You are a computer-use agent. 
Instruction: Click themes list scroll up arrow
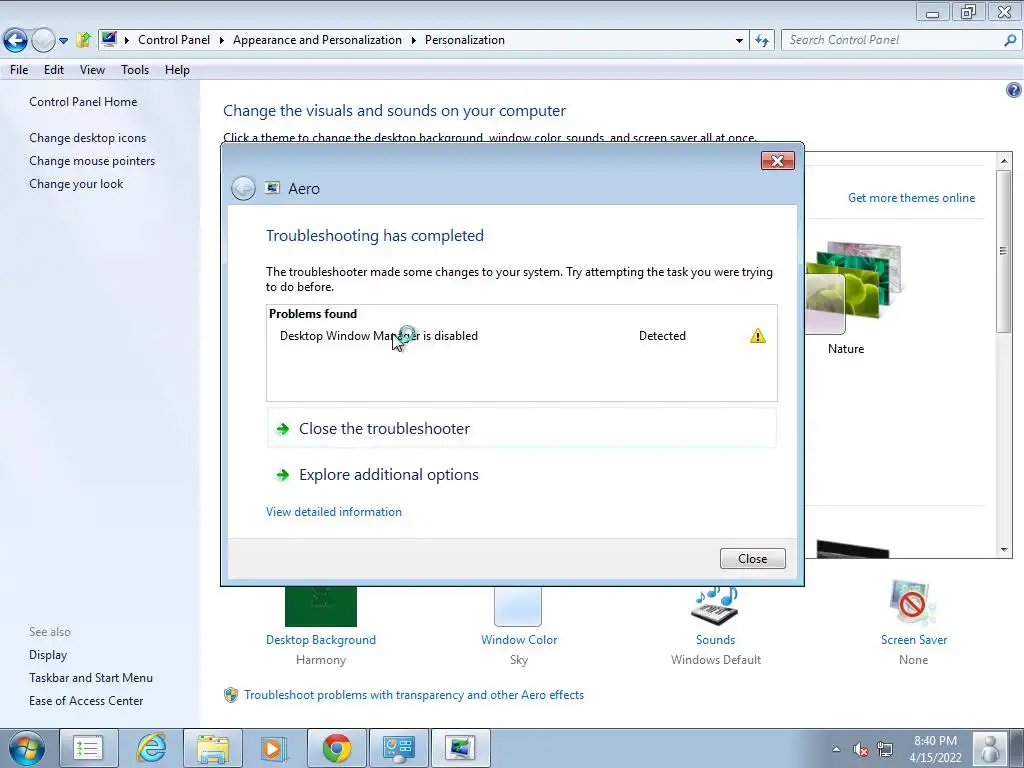(x=1004, y=161)
